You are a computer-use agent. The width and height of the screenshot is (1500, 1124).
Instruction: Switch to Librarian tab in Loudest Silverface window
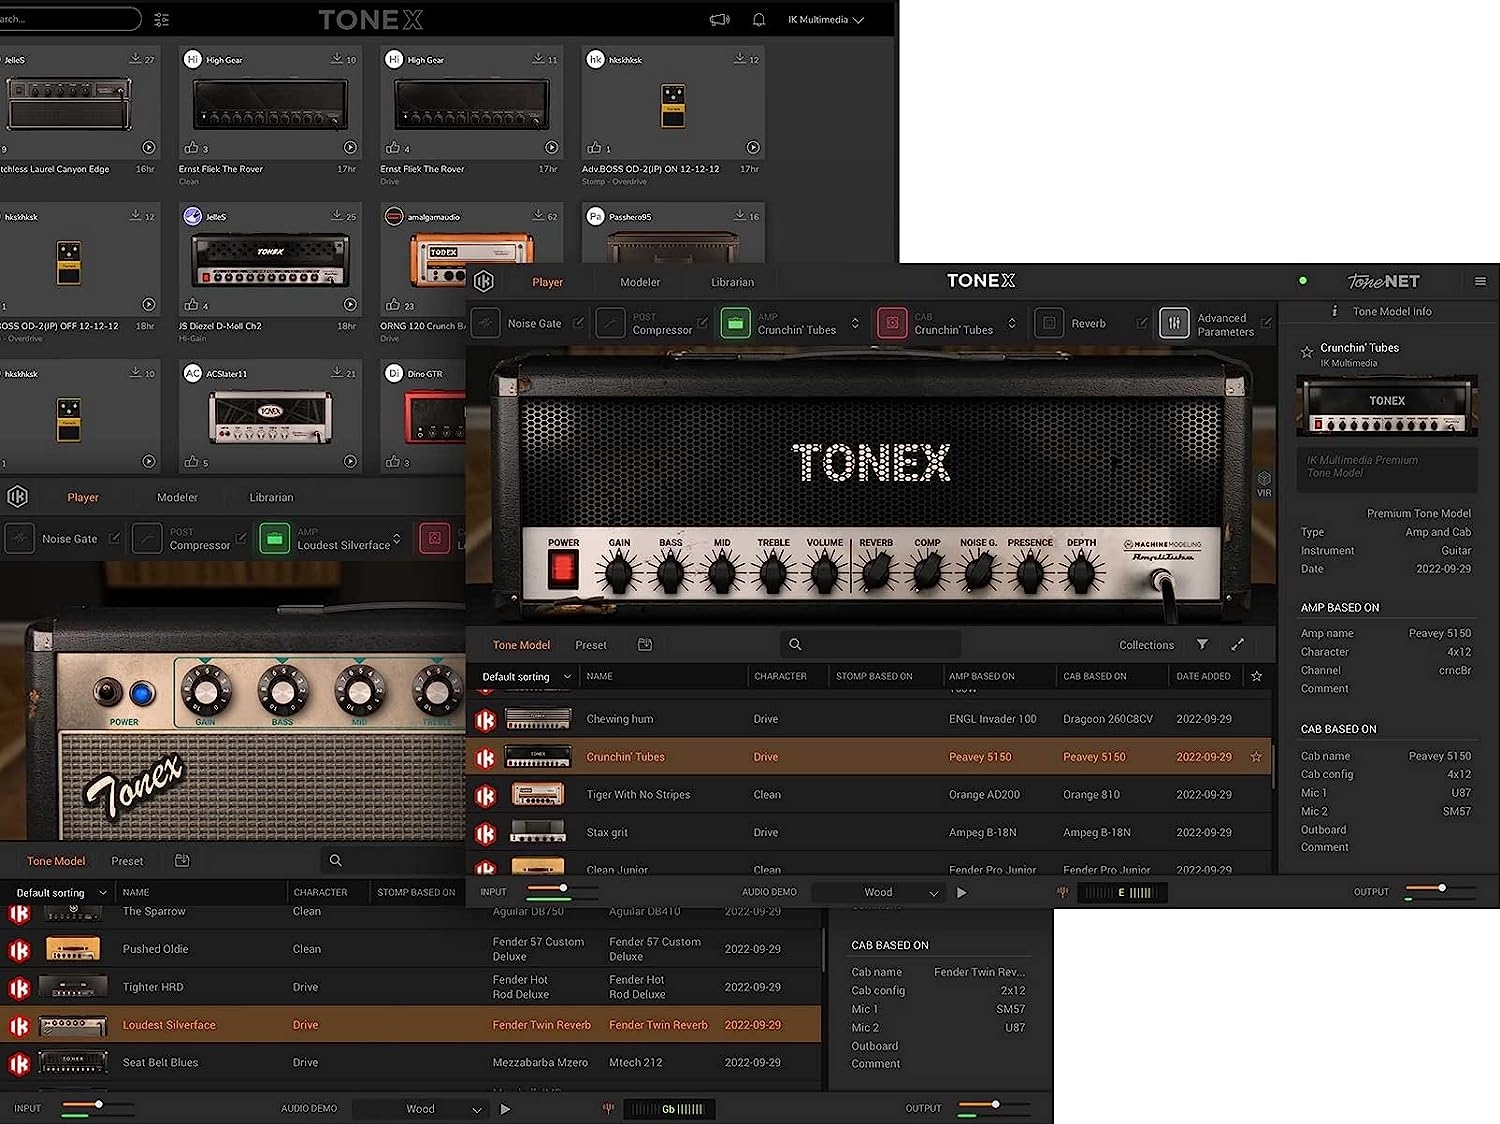click(x=271, y=497)
